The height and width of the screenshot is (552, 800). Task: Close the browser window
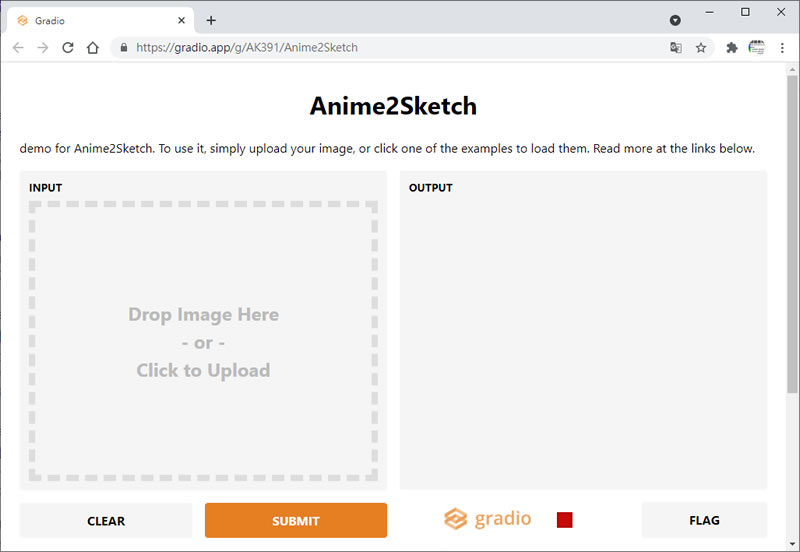coord(781,12)
